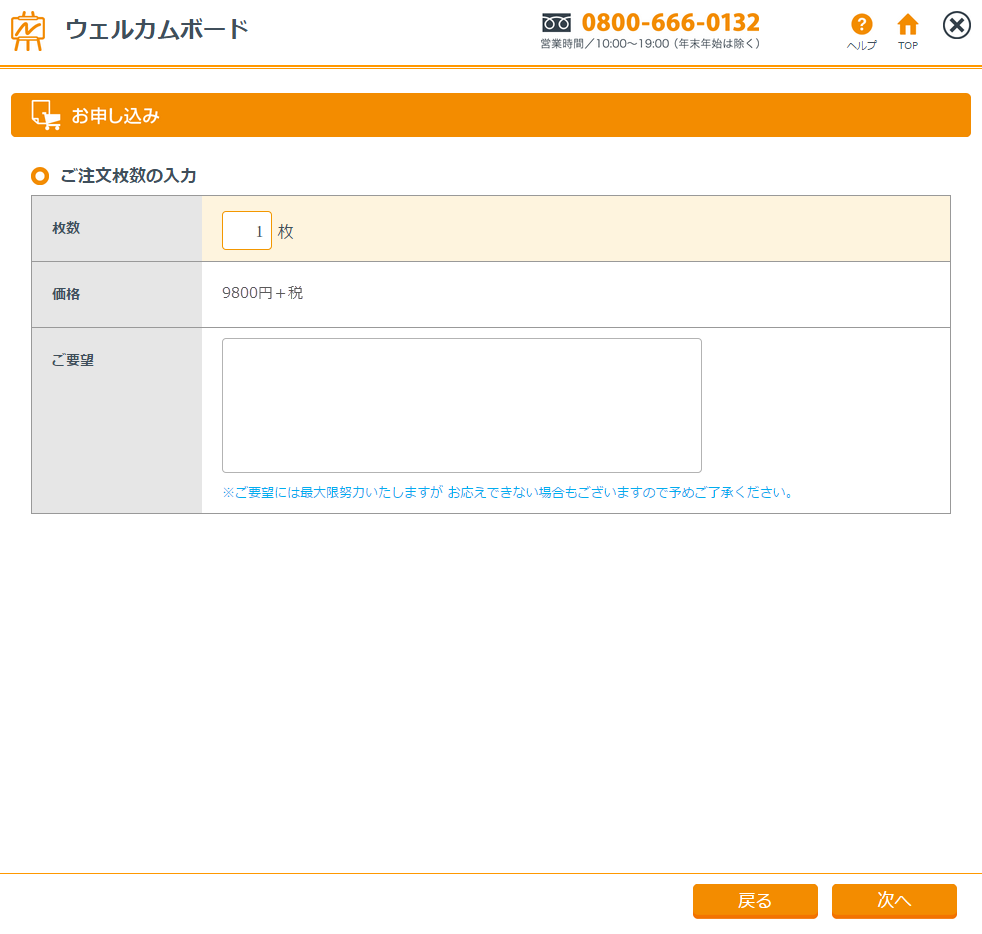Click the 9800円+税 price text
Screen dimensions: 982x934
pos(262,293)
